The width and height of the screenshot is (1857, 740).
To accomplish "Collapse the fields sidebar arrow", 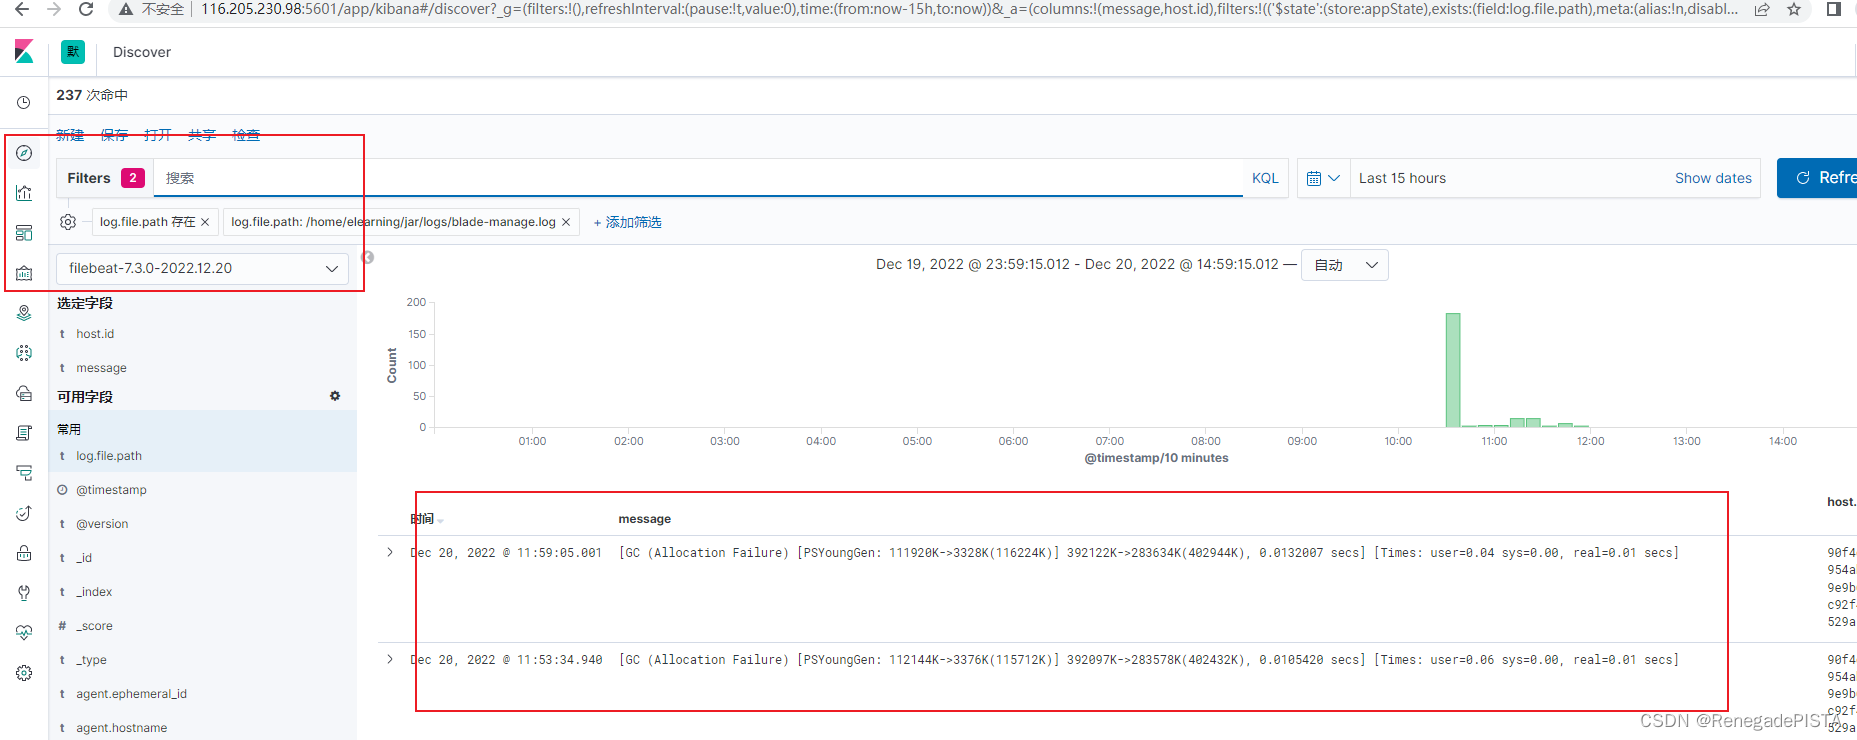I will [x=368, y=257].
